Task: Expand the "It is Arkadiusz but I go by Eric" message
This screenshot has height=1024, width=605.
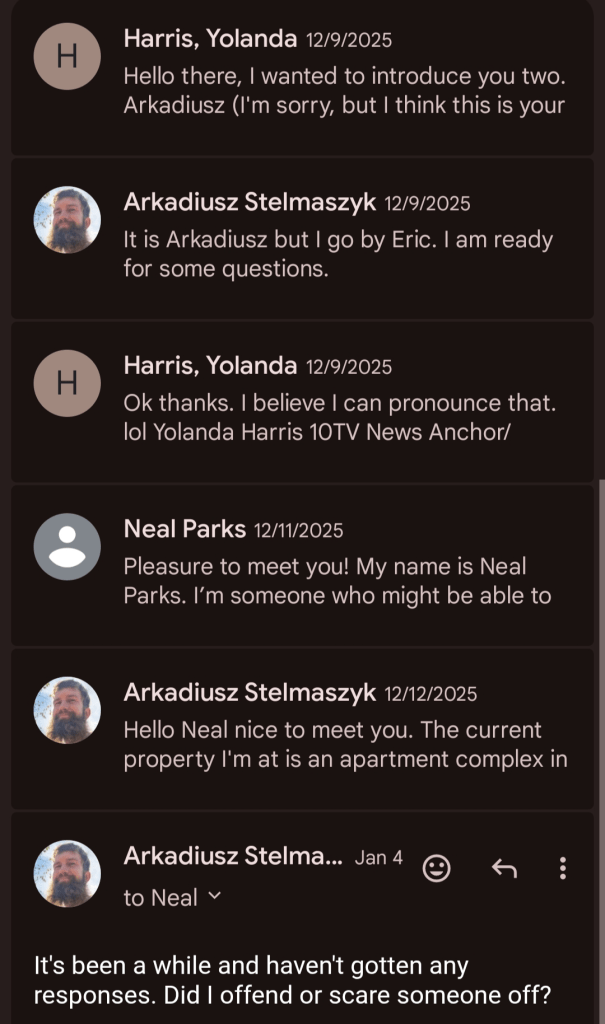Action: pos(338,254)
